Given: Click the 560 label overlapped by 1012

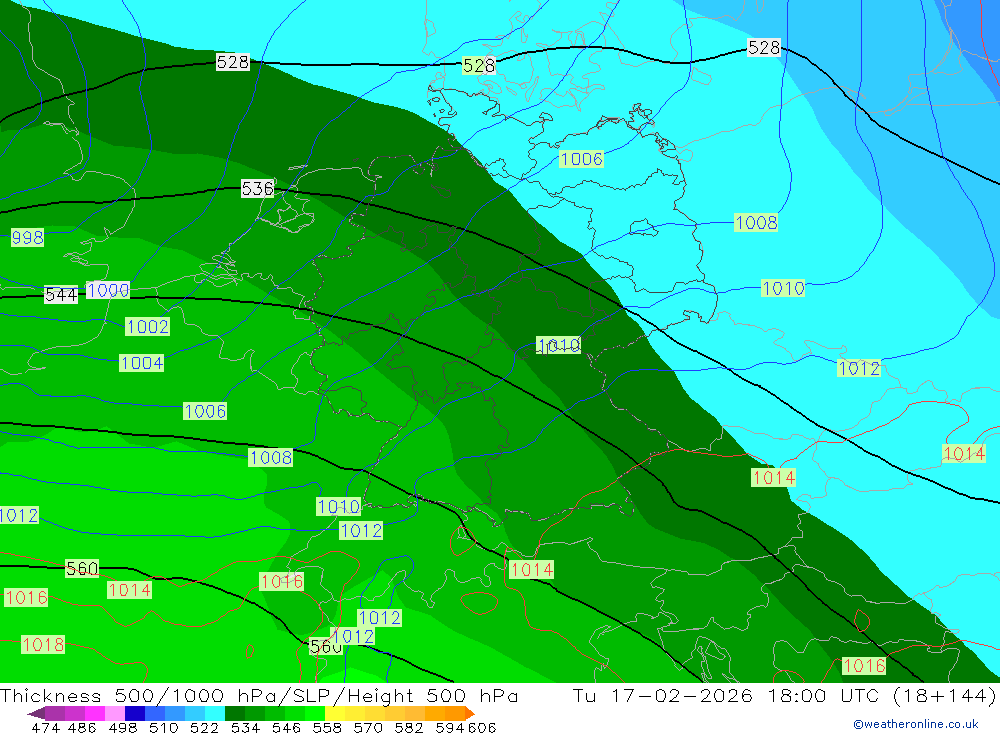Looking at the screenshot, I should tap(325, 646).
